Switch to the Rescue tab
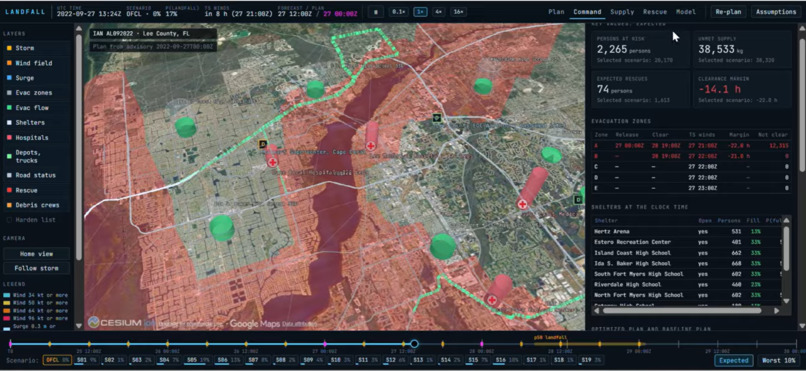The height and width of the screenshot is (371, 806). [x=655, y=12]
